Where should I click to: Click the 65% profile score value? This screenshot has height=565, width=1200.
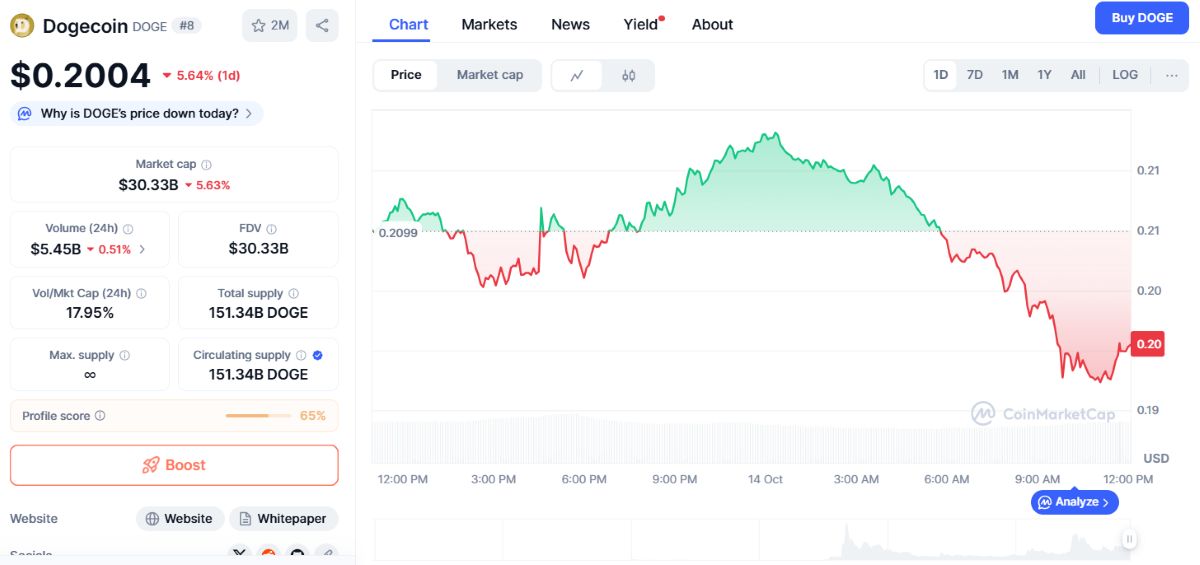pyautogui.click(x=313, y=416)
